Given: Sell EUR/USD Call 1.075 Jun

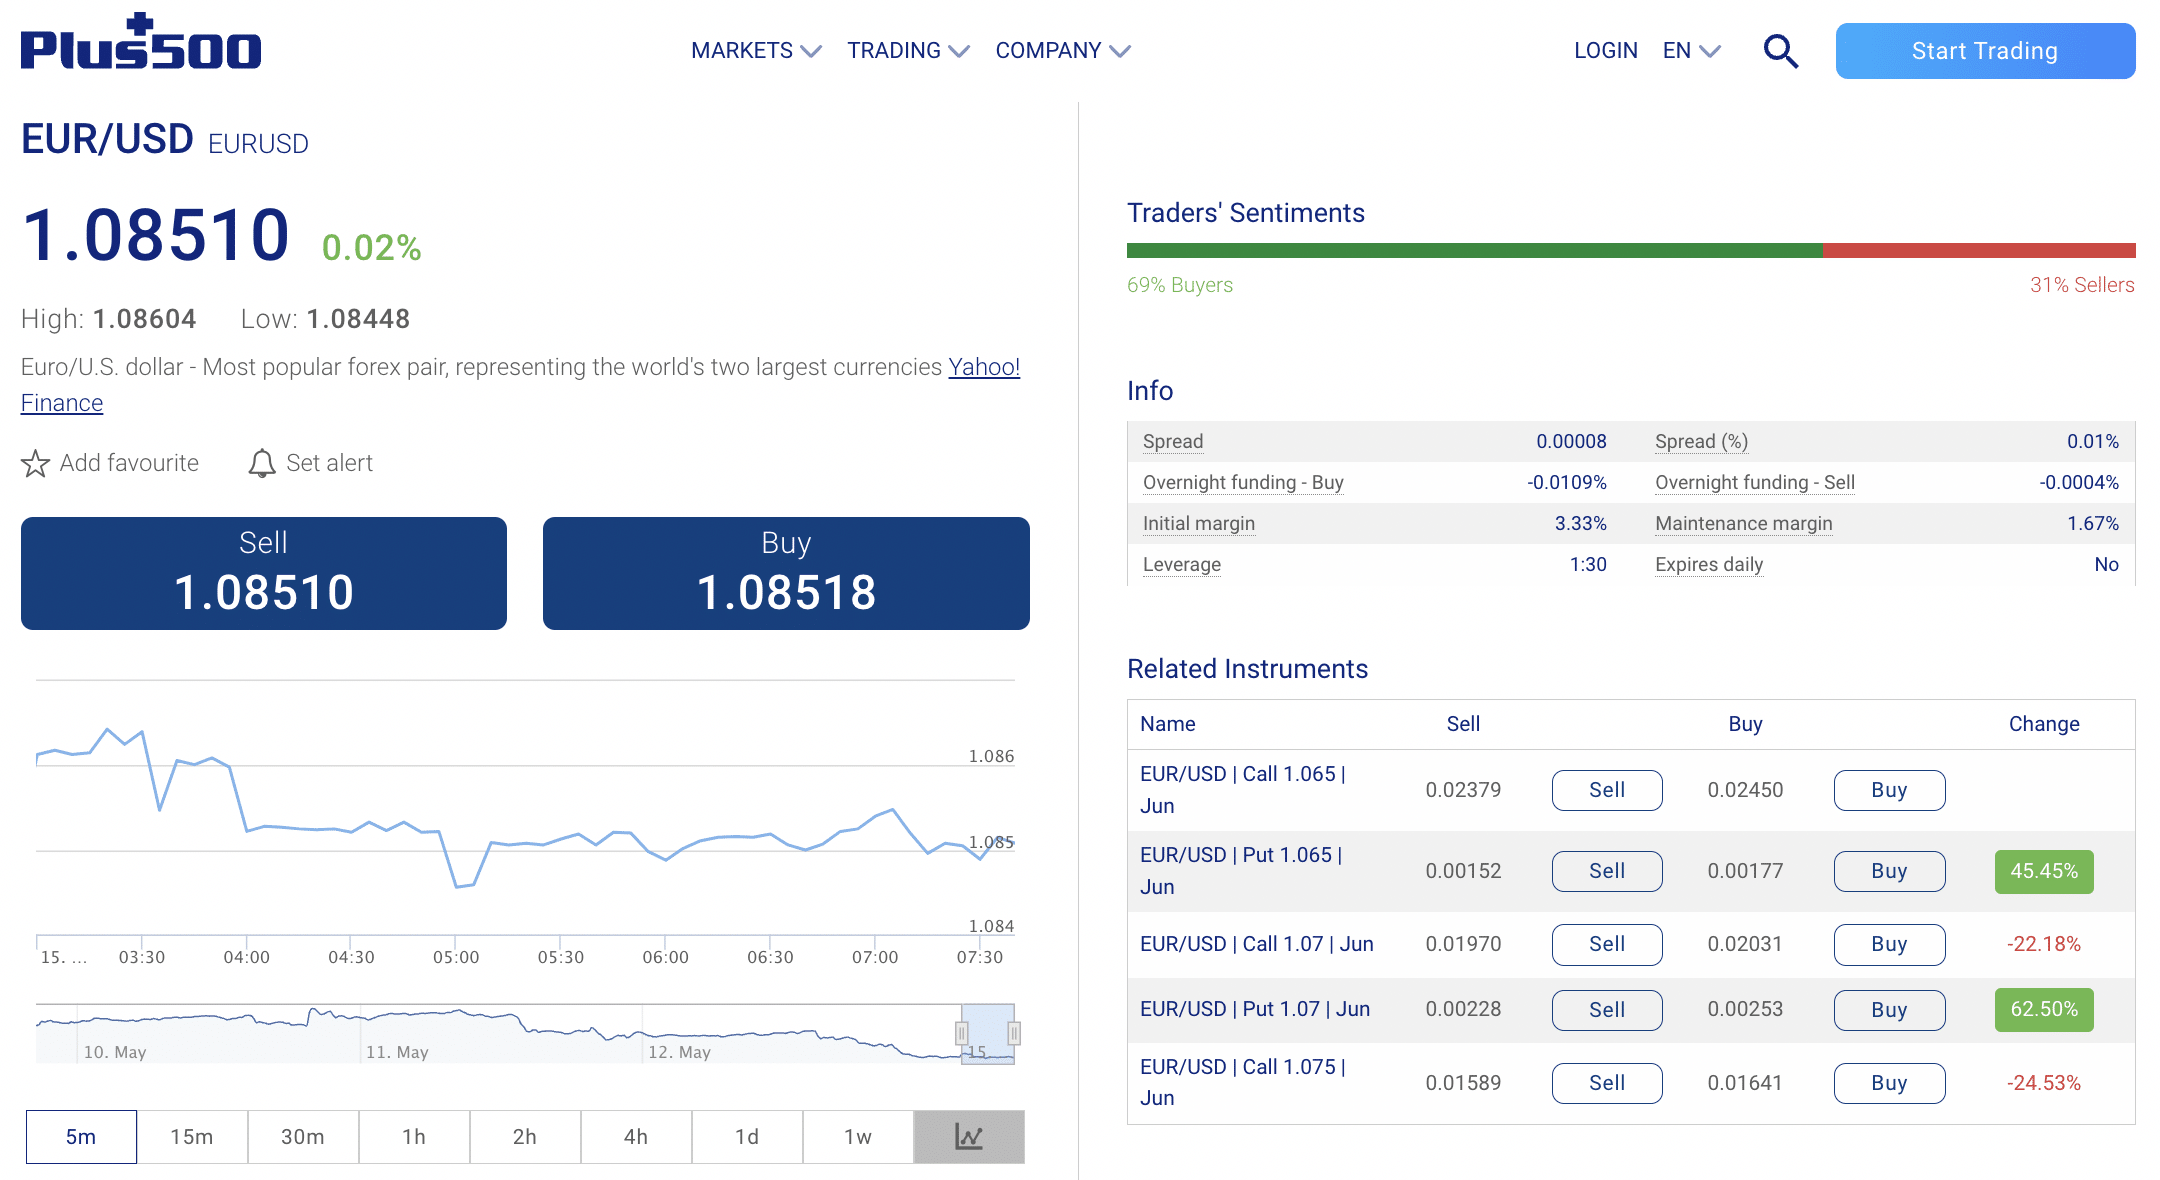Looking at the screenshot, I should coord(1607,1083).
